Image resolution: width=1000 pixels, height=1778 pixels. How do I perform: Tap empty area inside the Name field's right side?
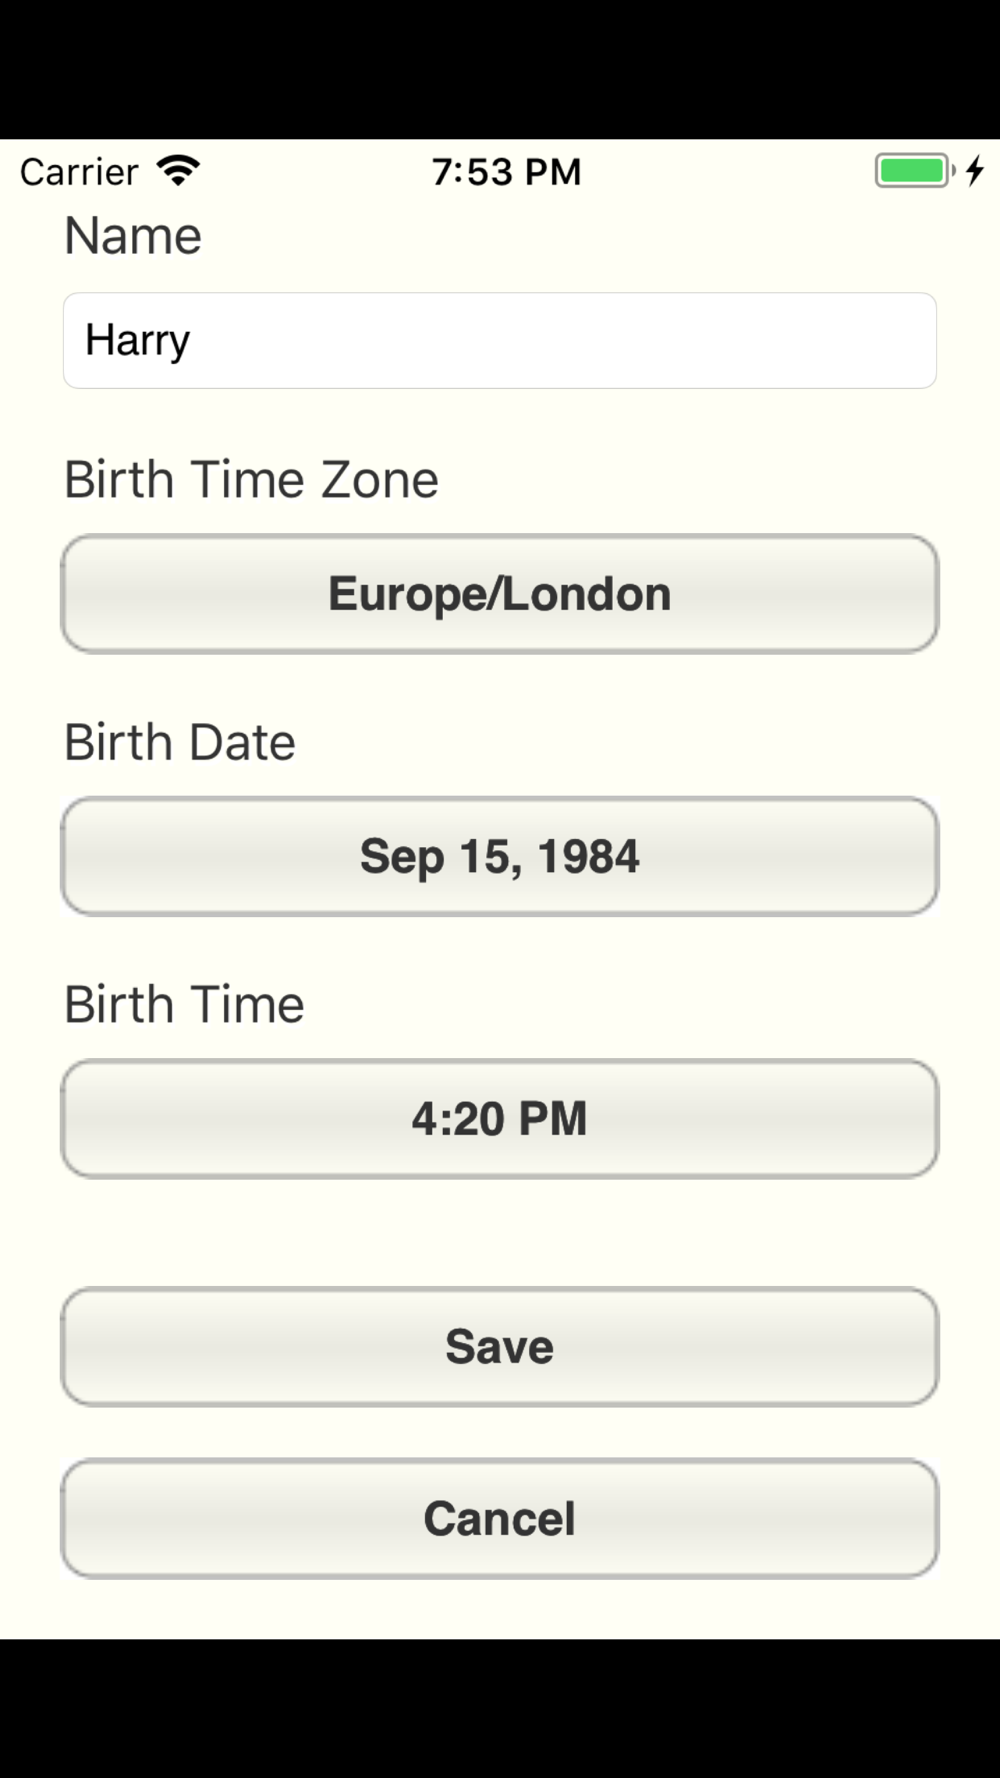coord(700,340)
